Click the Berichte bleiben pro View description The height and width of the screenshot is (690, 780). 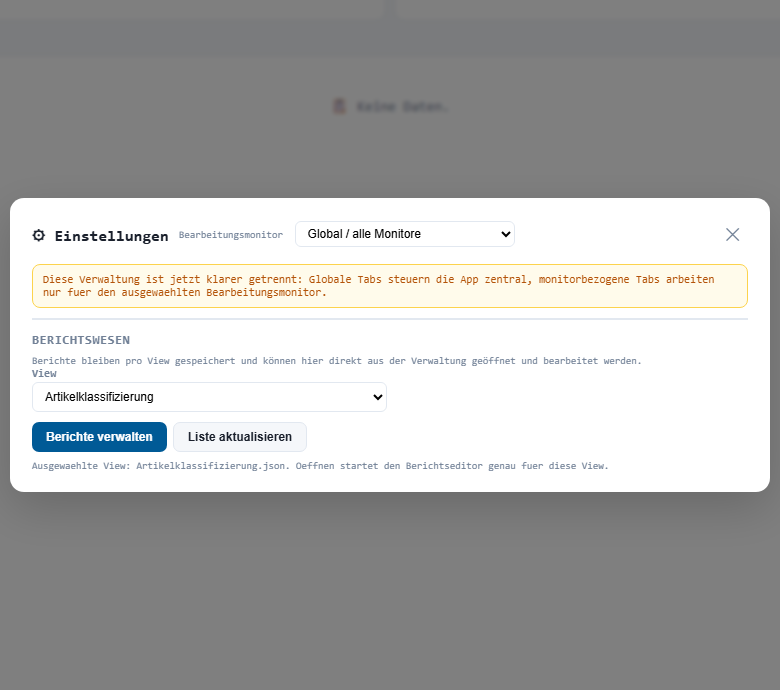336,360
